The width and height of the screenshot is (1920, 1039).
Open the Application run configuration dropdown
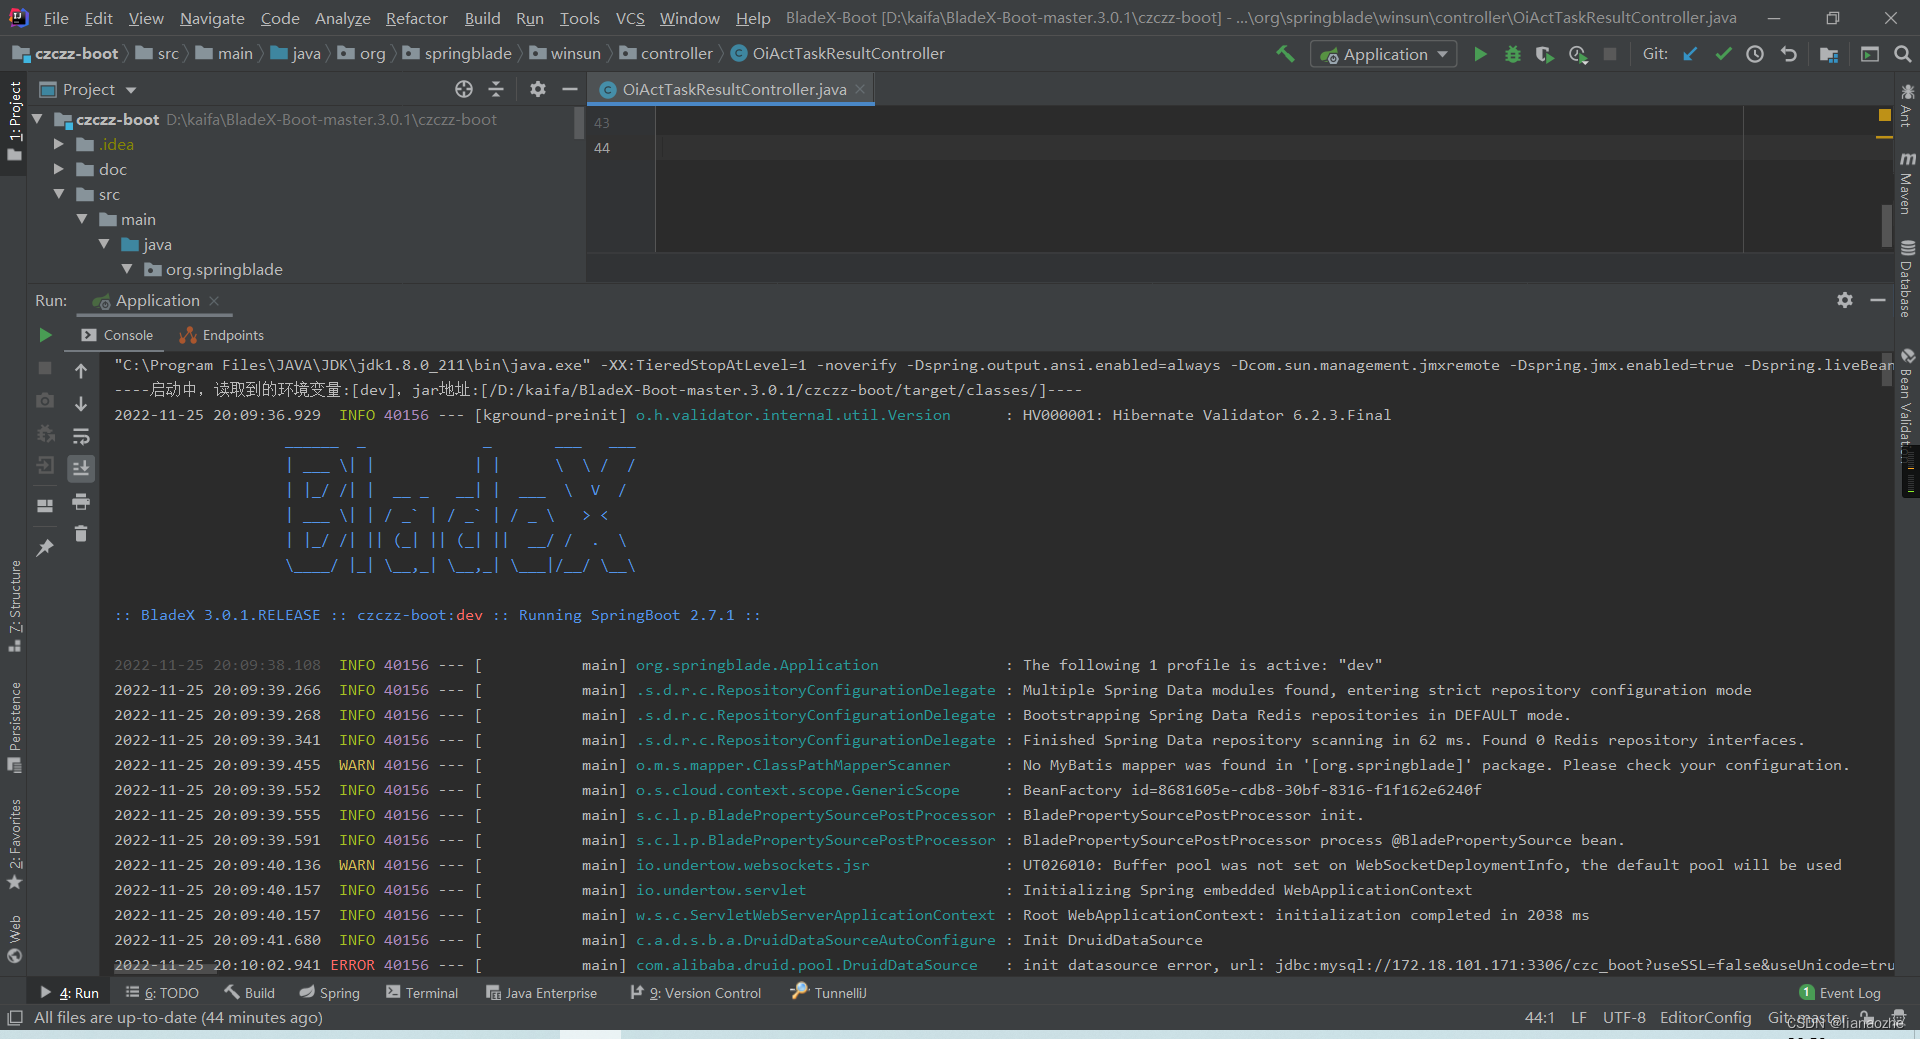[1384, 54]
